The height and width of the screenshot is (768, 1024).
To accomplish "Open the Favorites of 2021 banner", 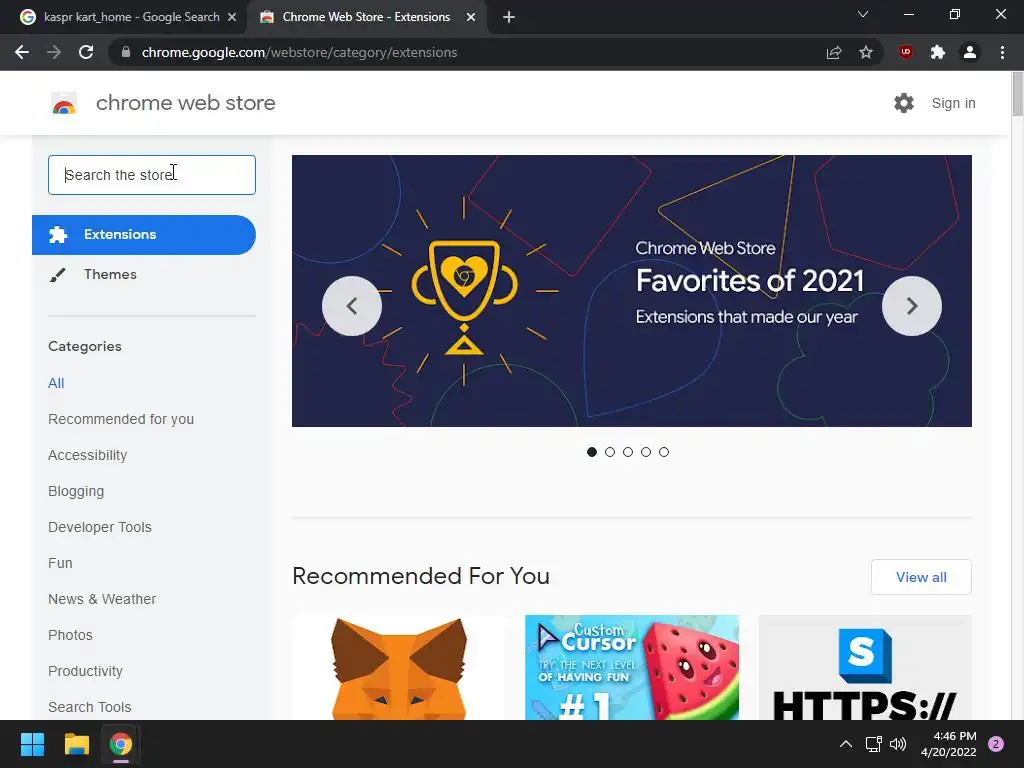I will click(x=632, y=291).
